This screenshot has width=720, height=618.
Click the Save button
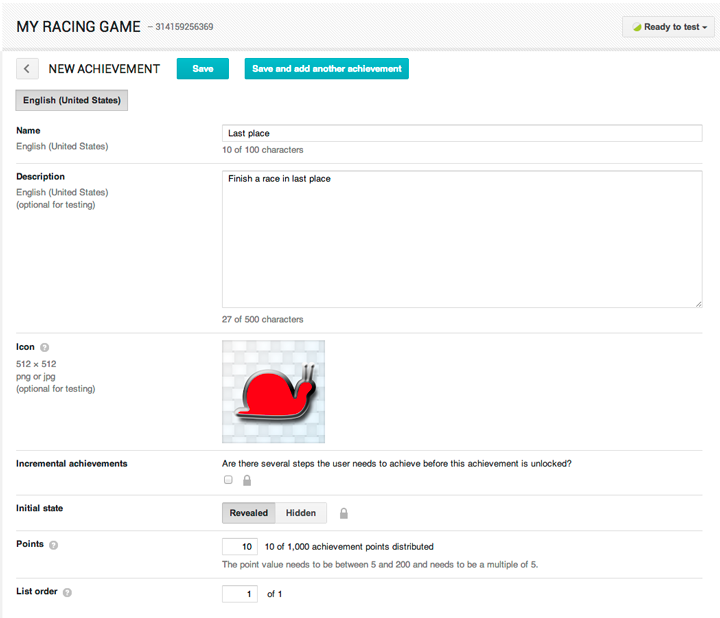[x=203, y=69]
